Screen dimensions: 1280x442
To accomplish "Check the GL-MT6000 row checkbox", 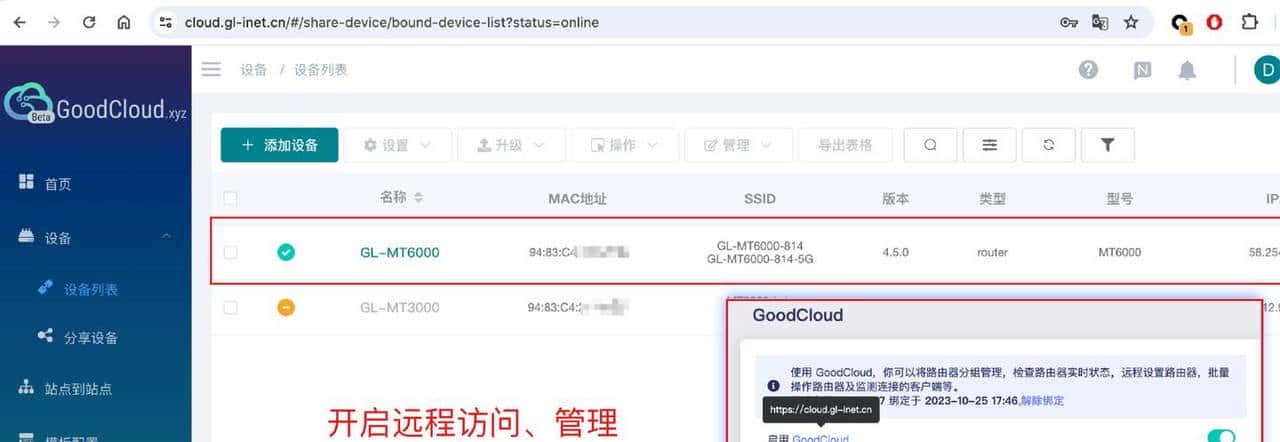I will coord(231,253).
